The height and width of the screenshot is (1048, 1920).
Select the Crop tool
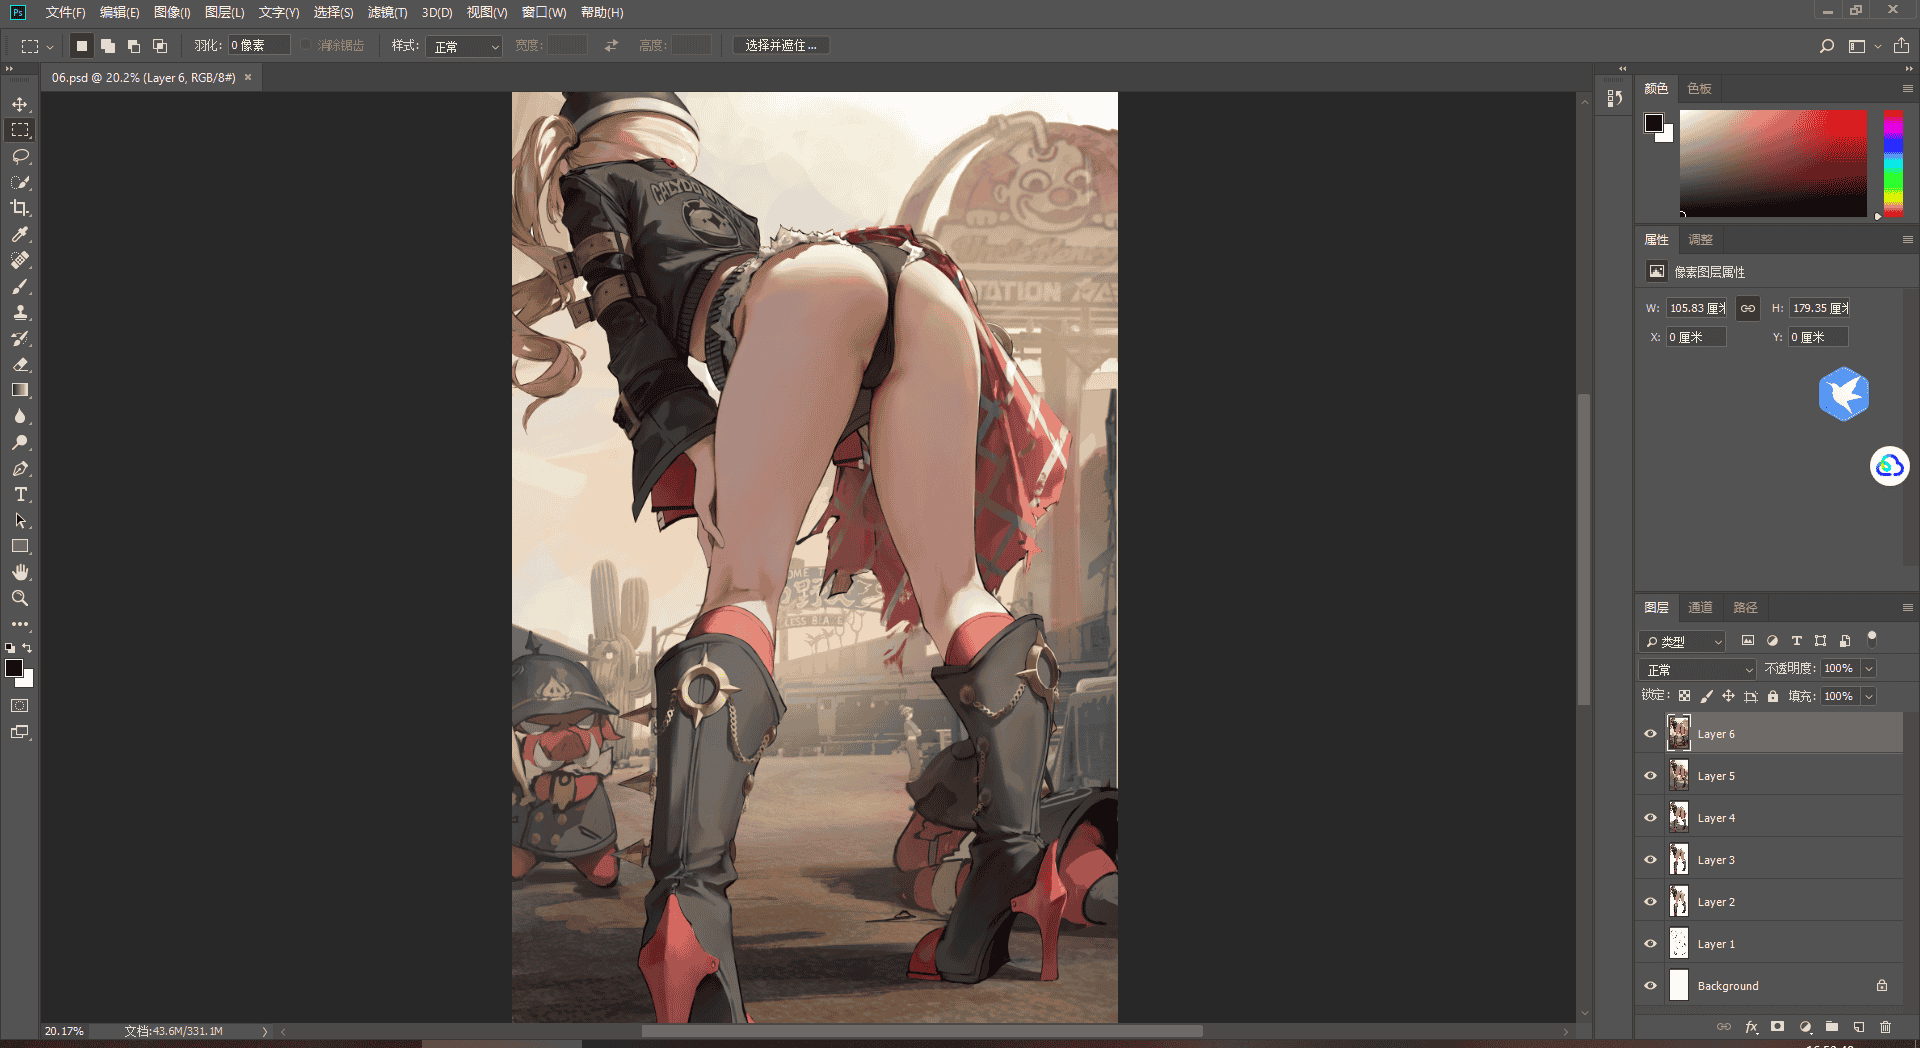click(20, 208)
